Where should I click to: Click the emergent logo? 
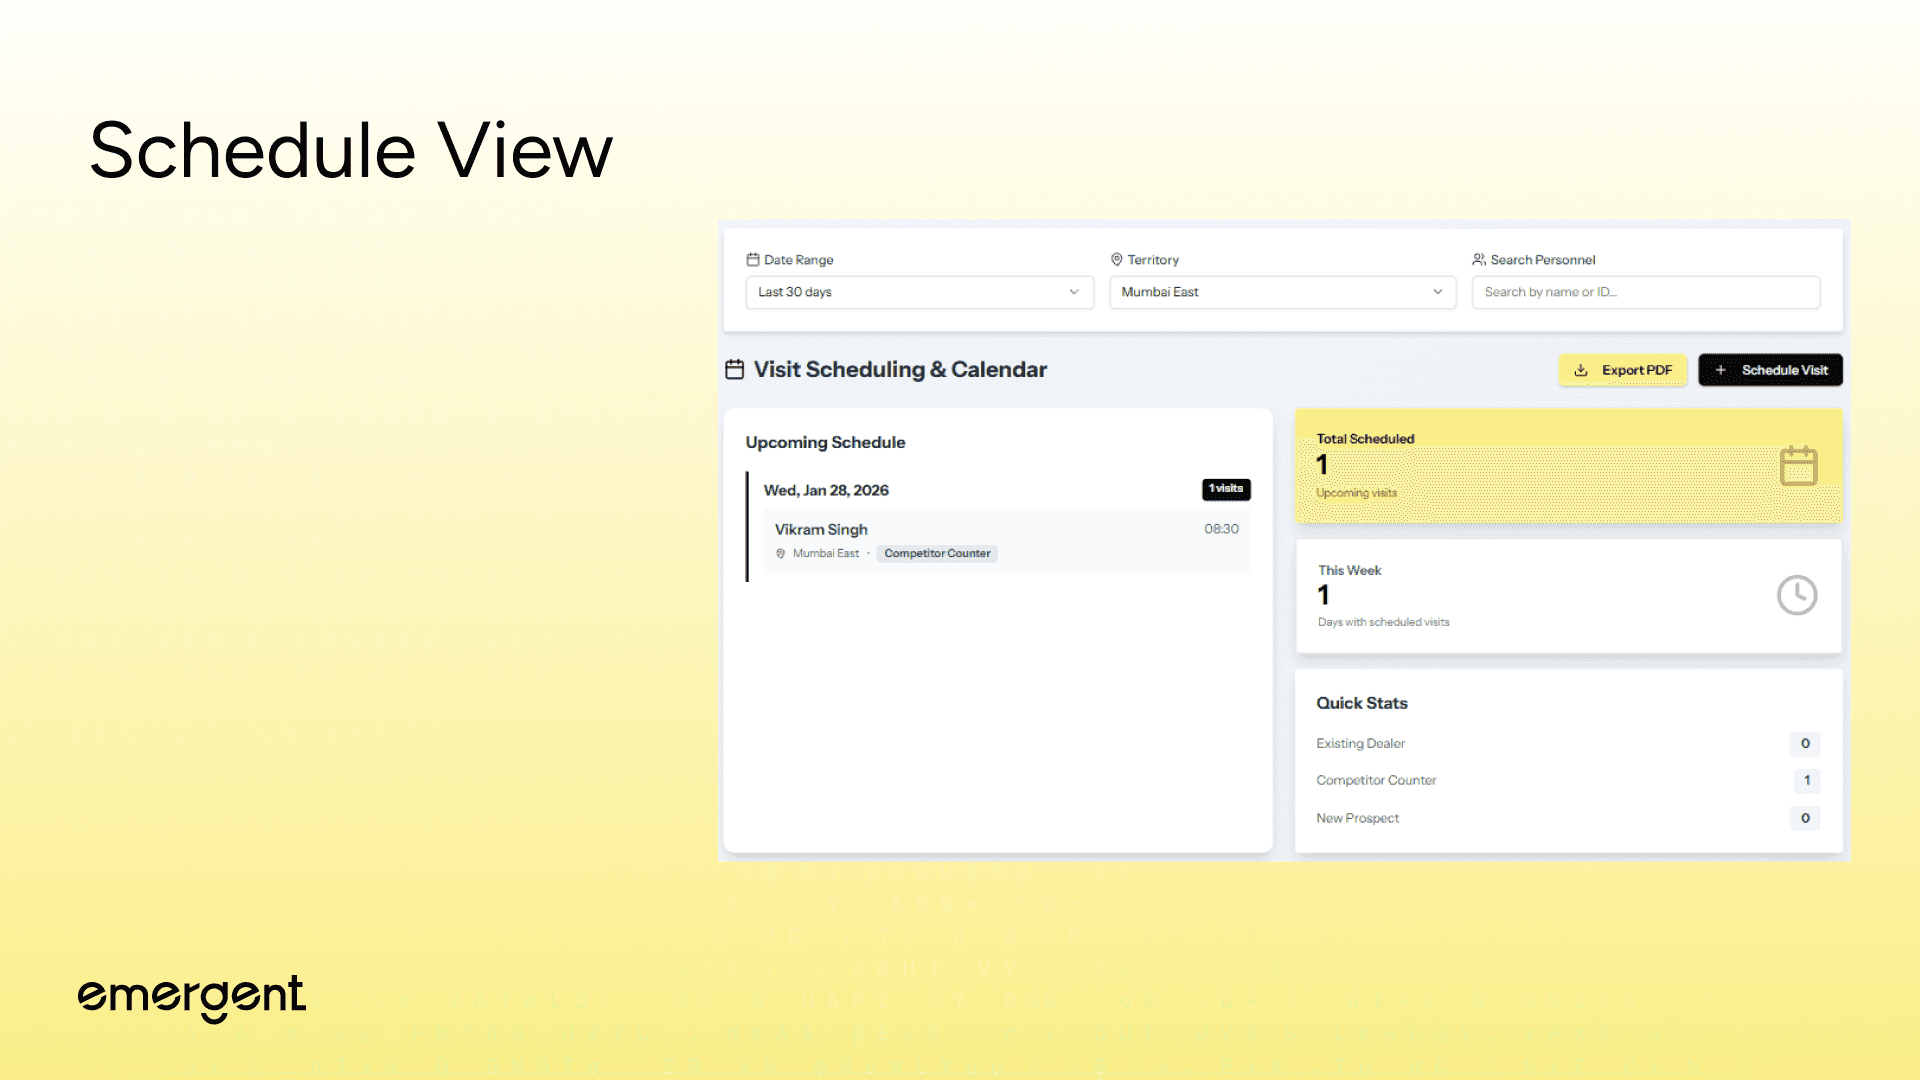click(192, 997)
